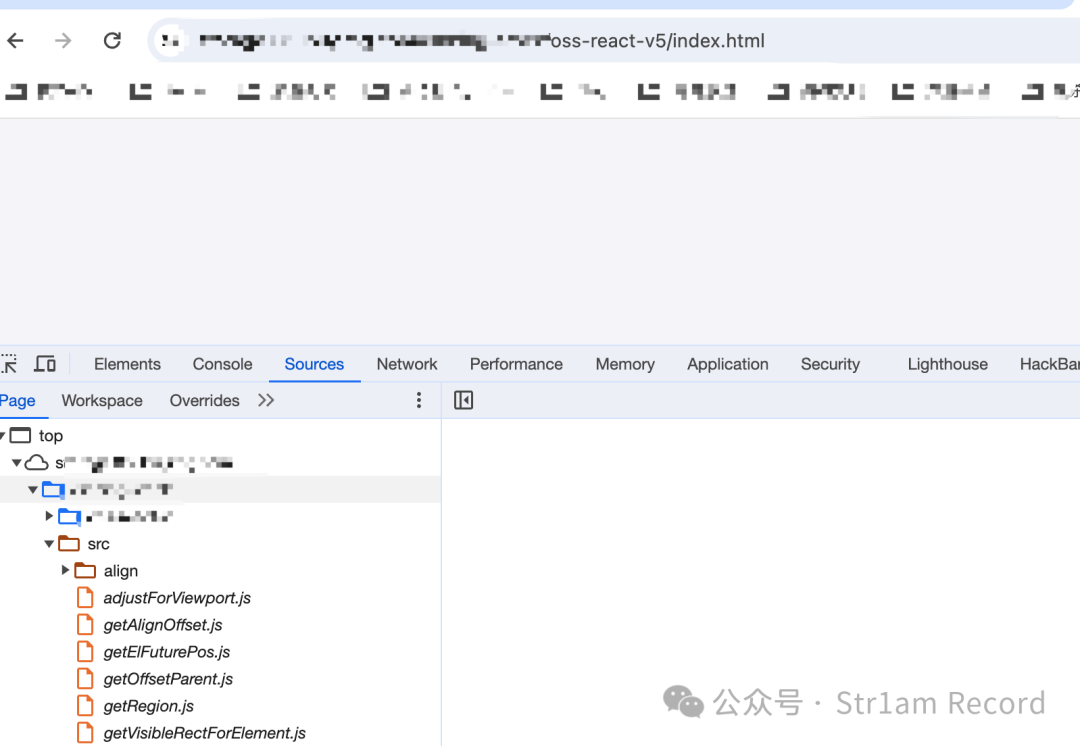Click the site info icon in address bar
The image size is (1080, 746).
click(170, 41)
